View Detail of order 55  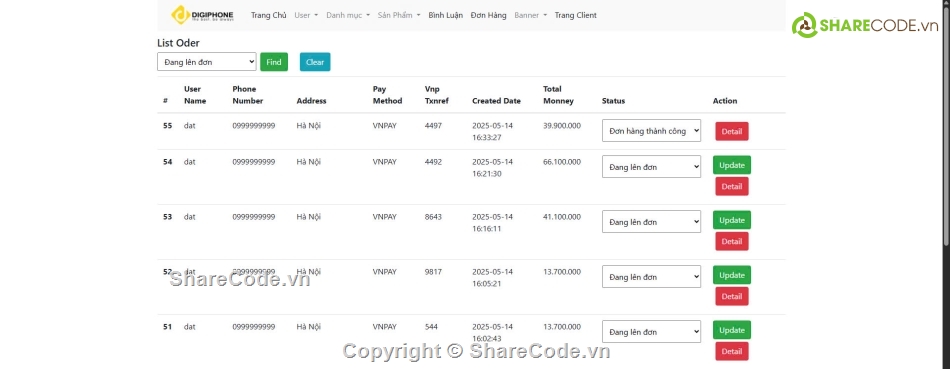[732, 131]
